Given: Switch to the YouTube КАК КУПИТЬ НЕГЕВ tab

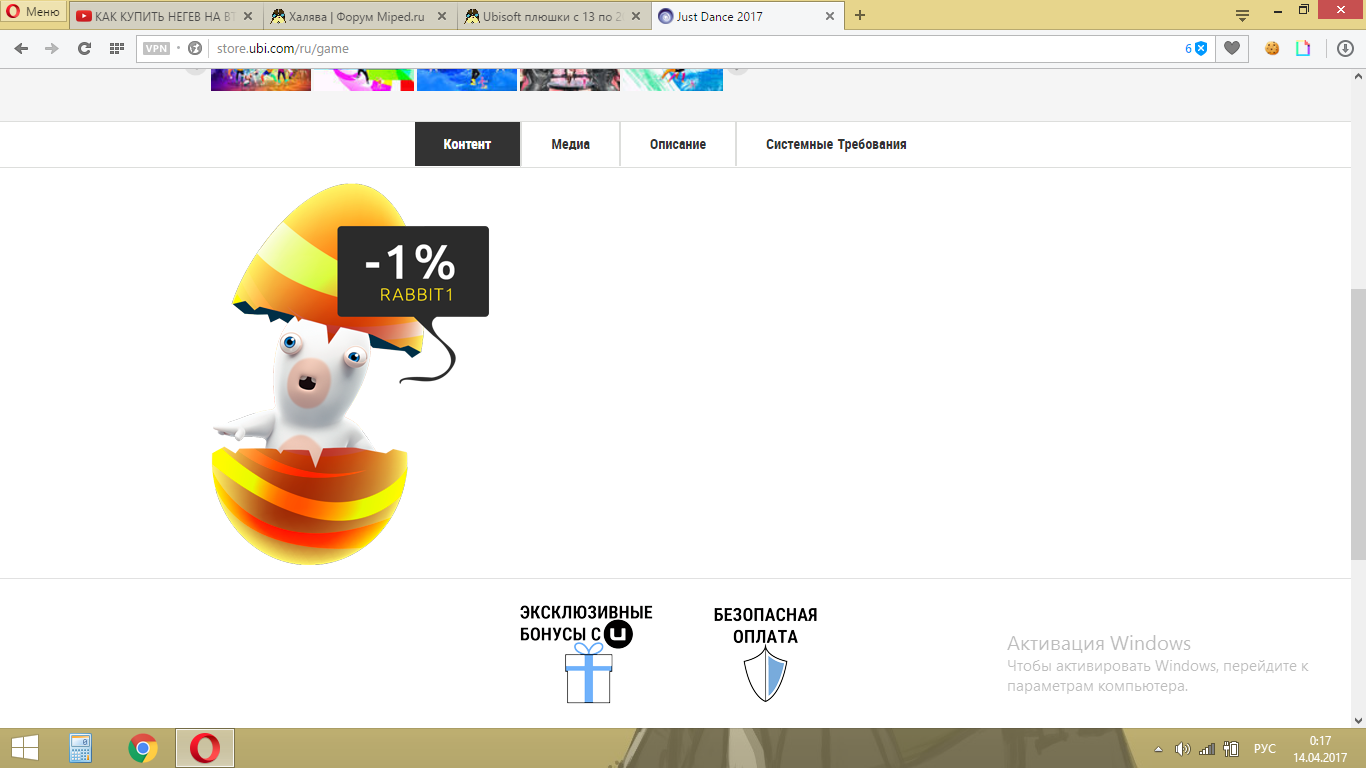Looking at the screenshot, I should 165,16.
